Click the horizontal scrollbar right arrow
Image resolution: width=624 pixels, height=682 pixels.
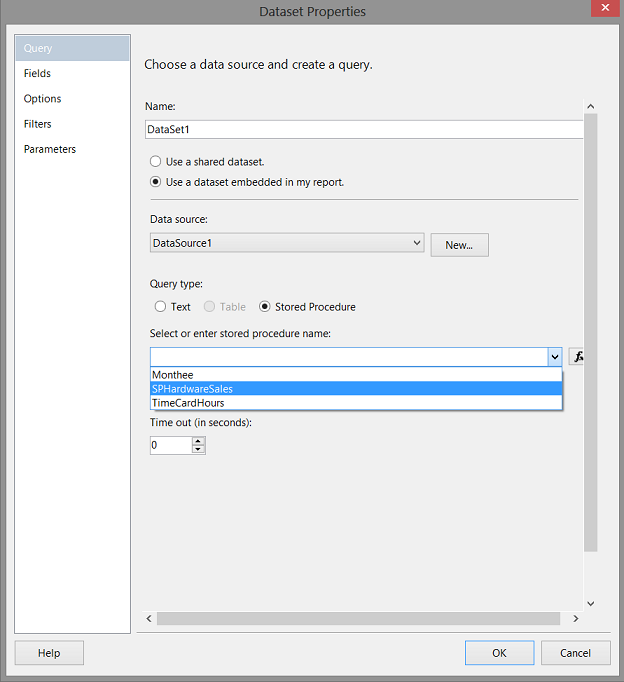point(575,619)
